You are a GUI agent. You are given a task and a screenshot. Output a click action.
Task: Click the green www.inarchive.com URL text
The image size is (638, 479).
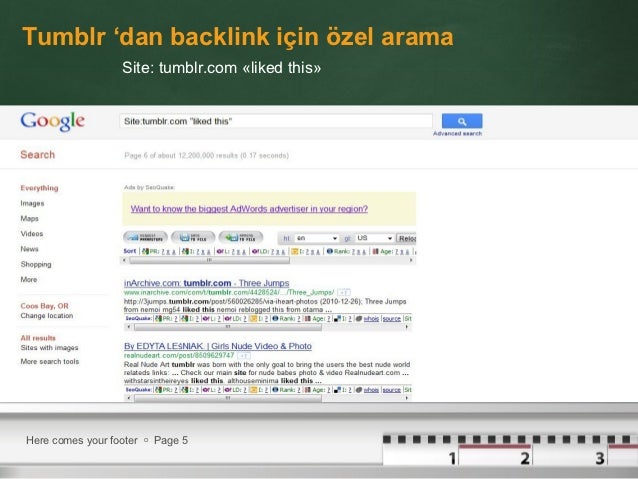pyautogui.click(x=229, y=293)
